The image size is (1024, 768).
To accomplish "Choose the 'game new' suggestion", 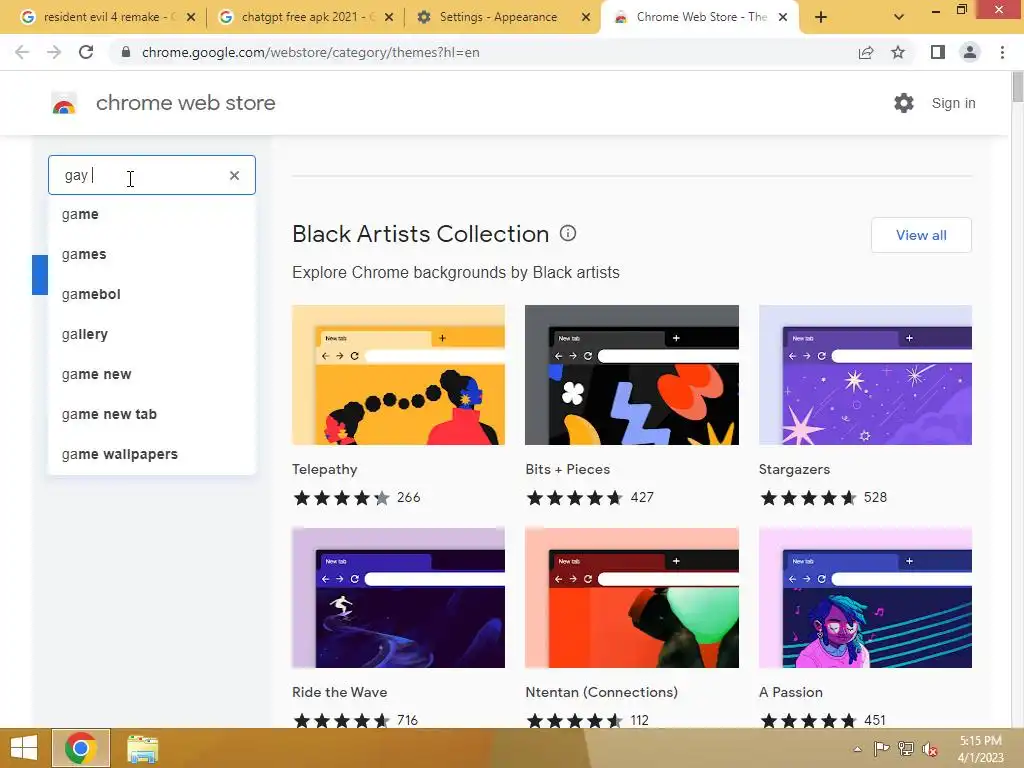I will [152, 374].
